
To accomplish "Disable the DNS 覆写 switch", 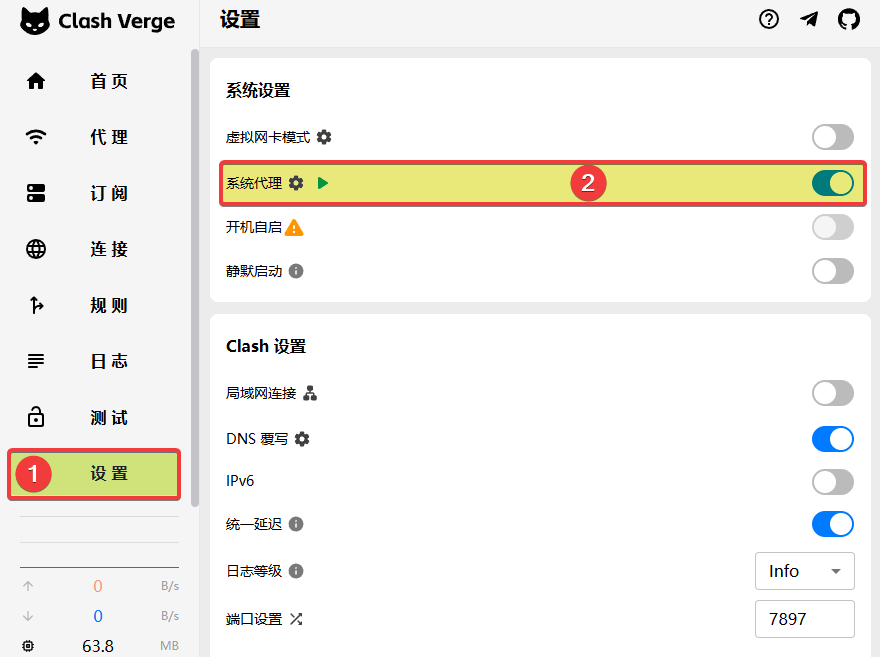I will tap(833, 439).
